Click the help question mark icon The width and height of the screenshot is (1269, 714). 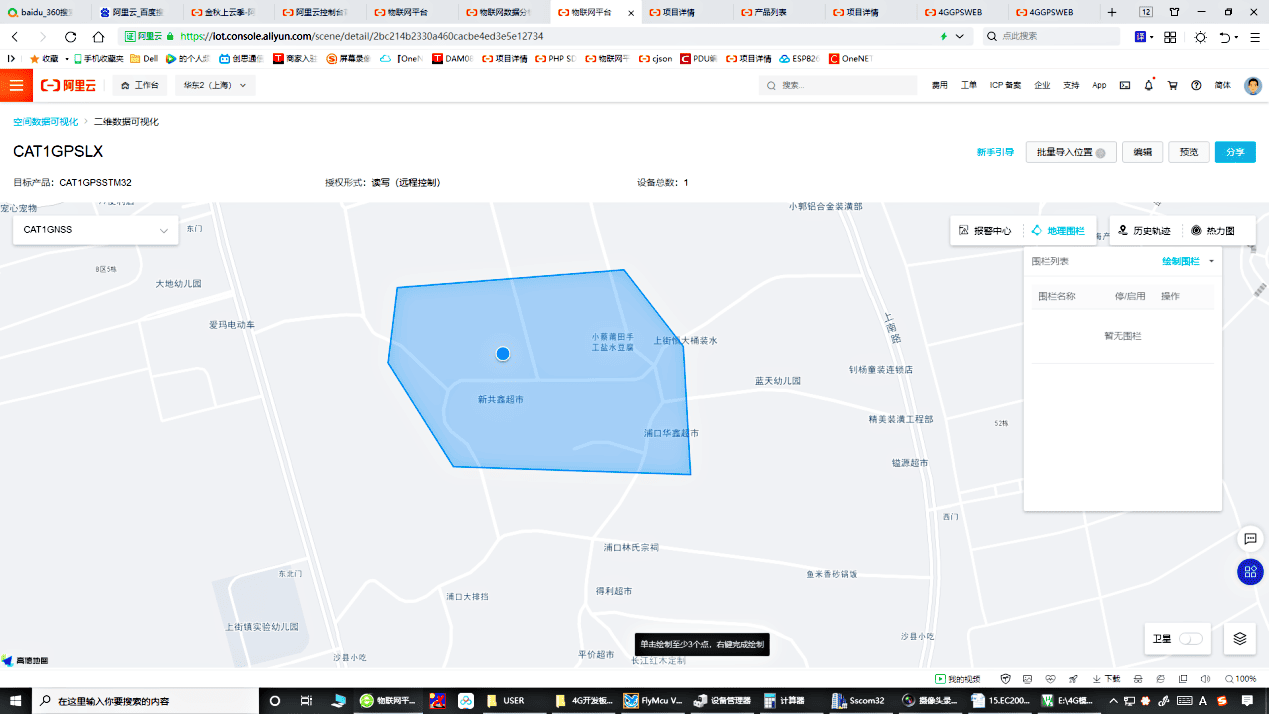[x=1196, y=85]
